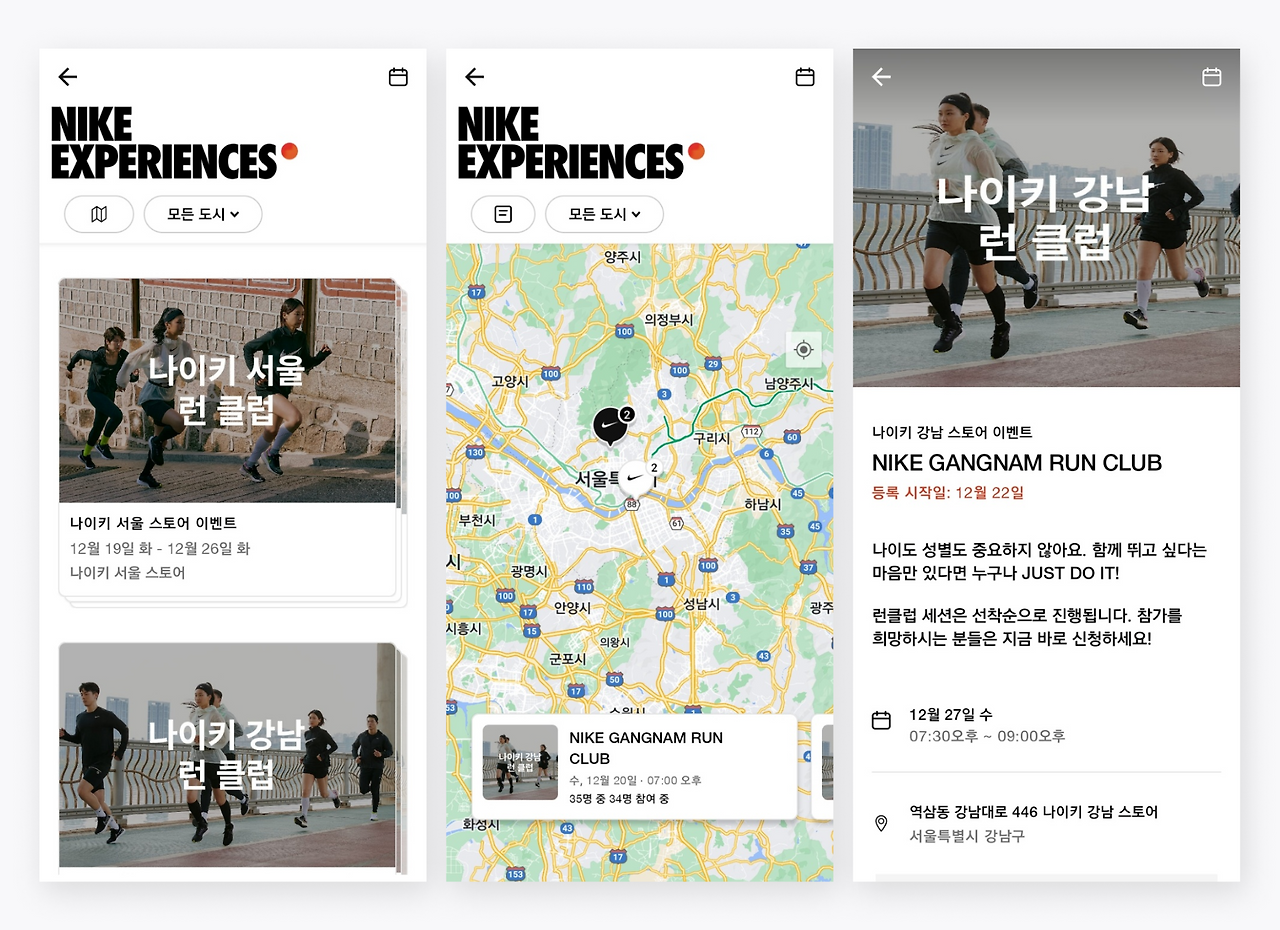Open the white calendar icon on event detail

click(1212, 77)
